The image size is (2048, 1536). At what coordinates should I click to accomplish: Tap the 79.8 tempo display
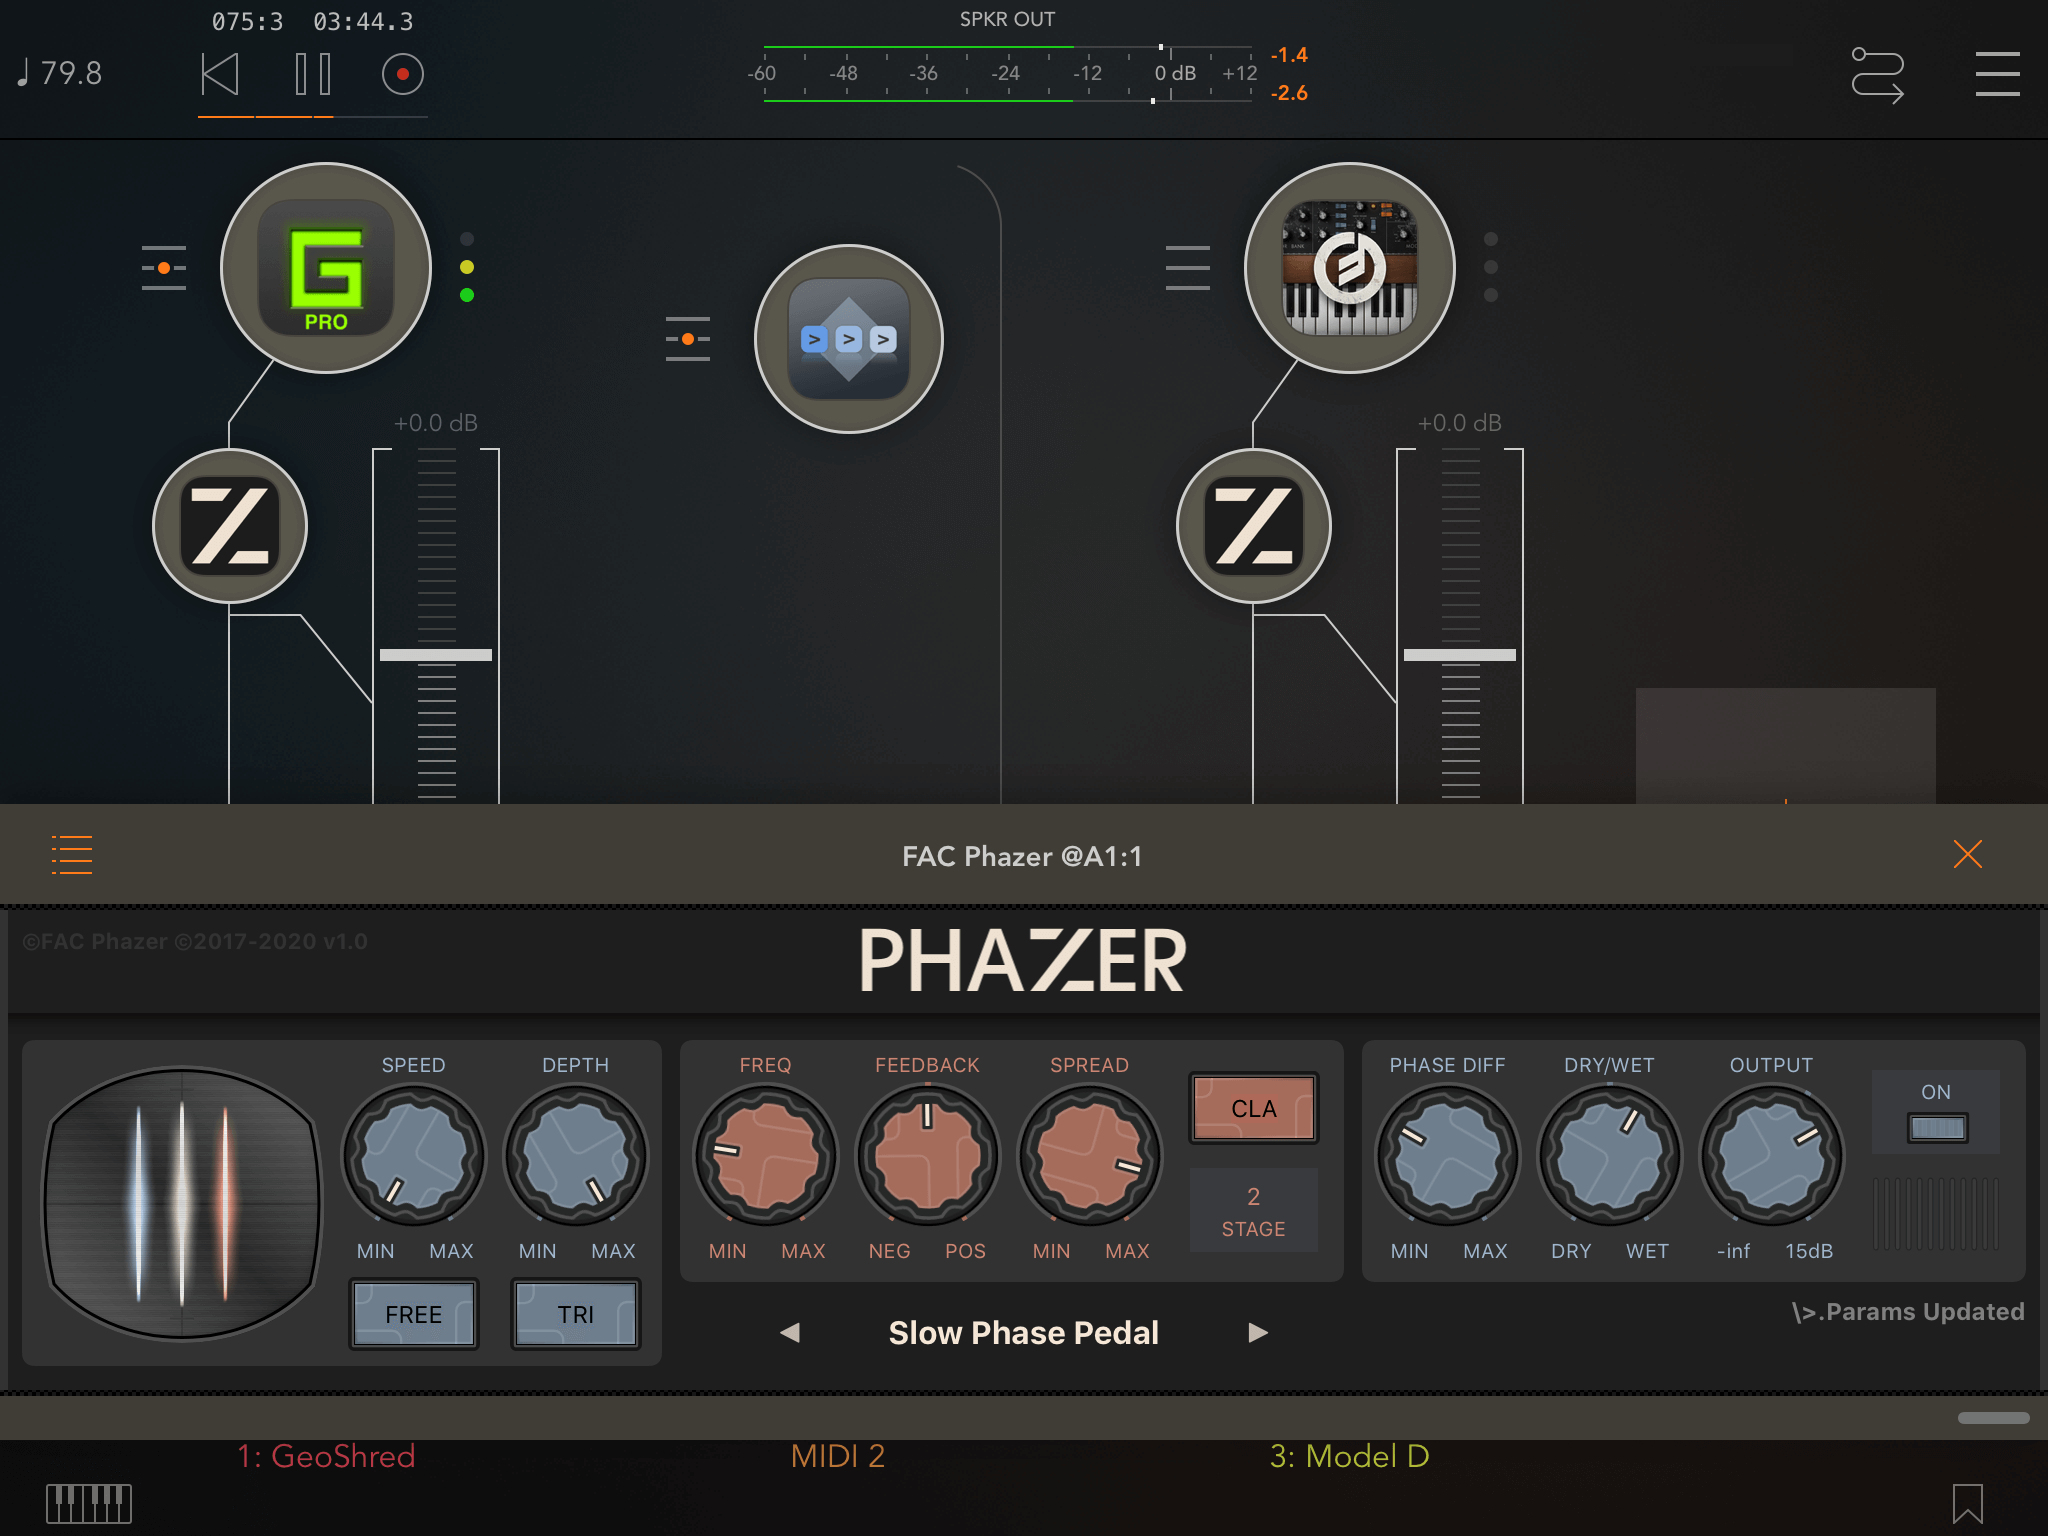[60, 73]
